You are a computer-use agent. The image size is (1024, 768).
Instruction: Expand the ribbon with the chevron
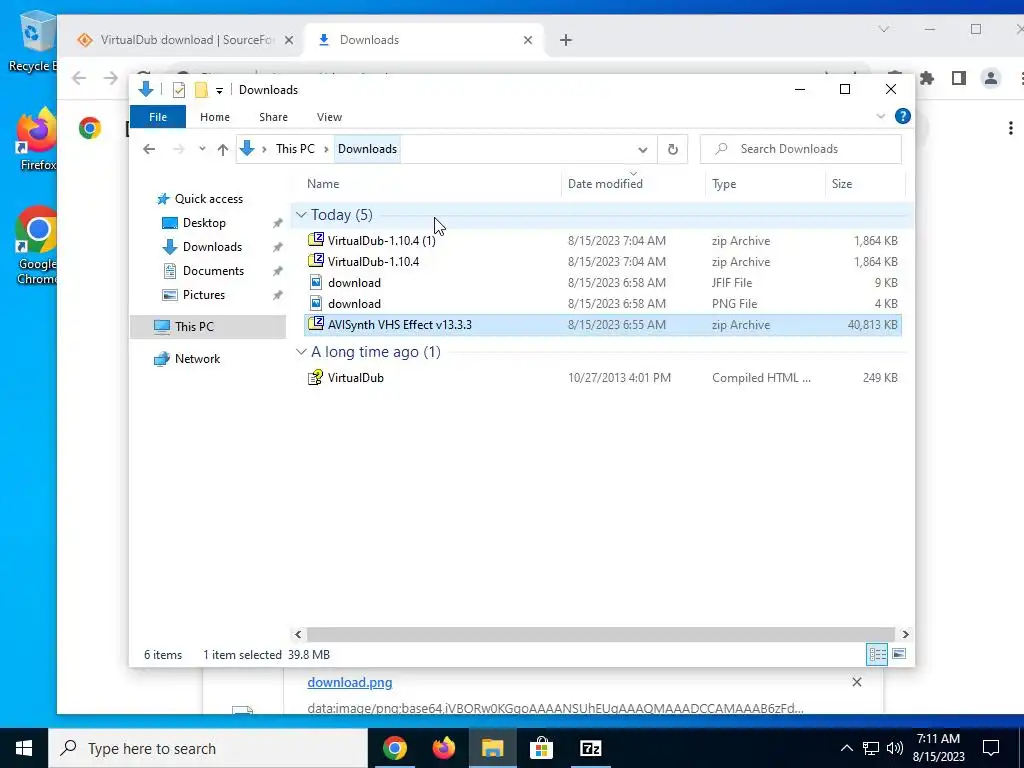click(x=880, y=116)
